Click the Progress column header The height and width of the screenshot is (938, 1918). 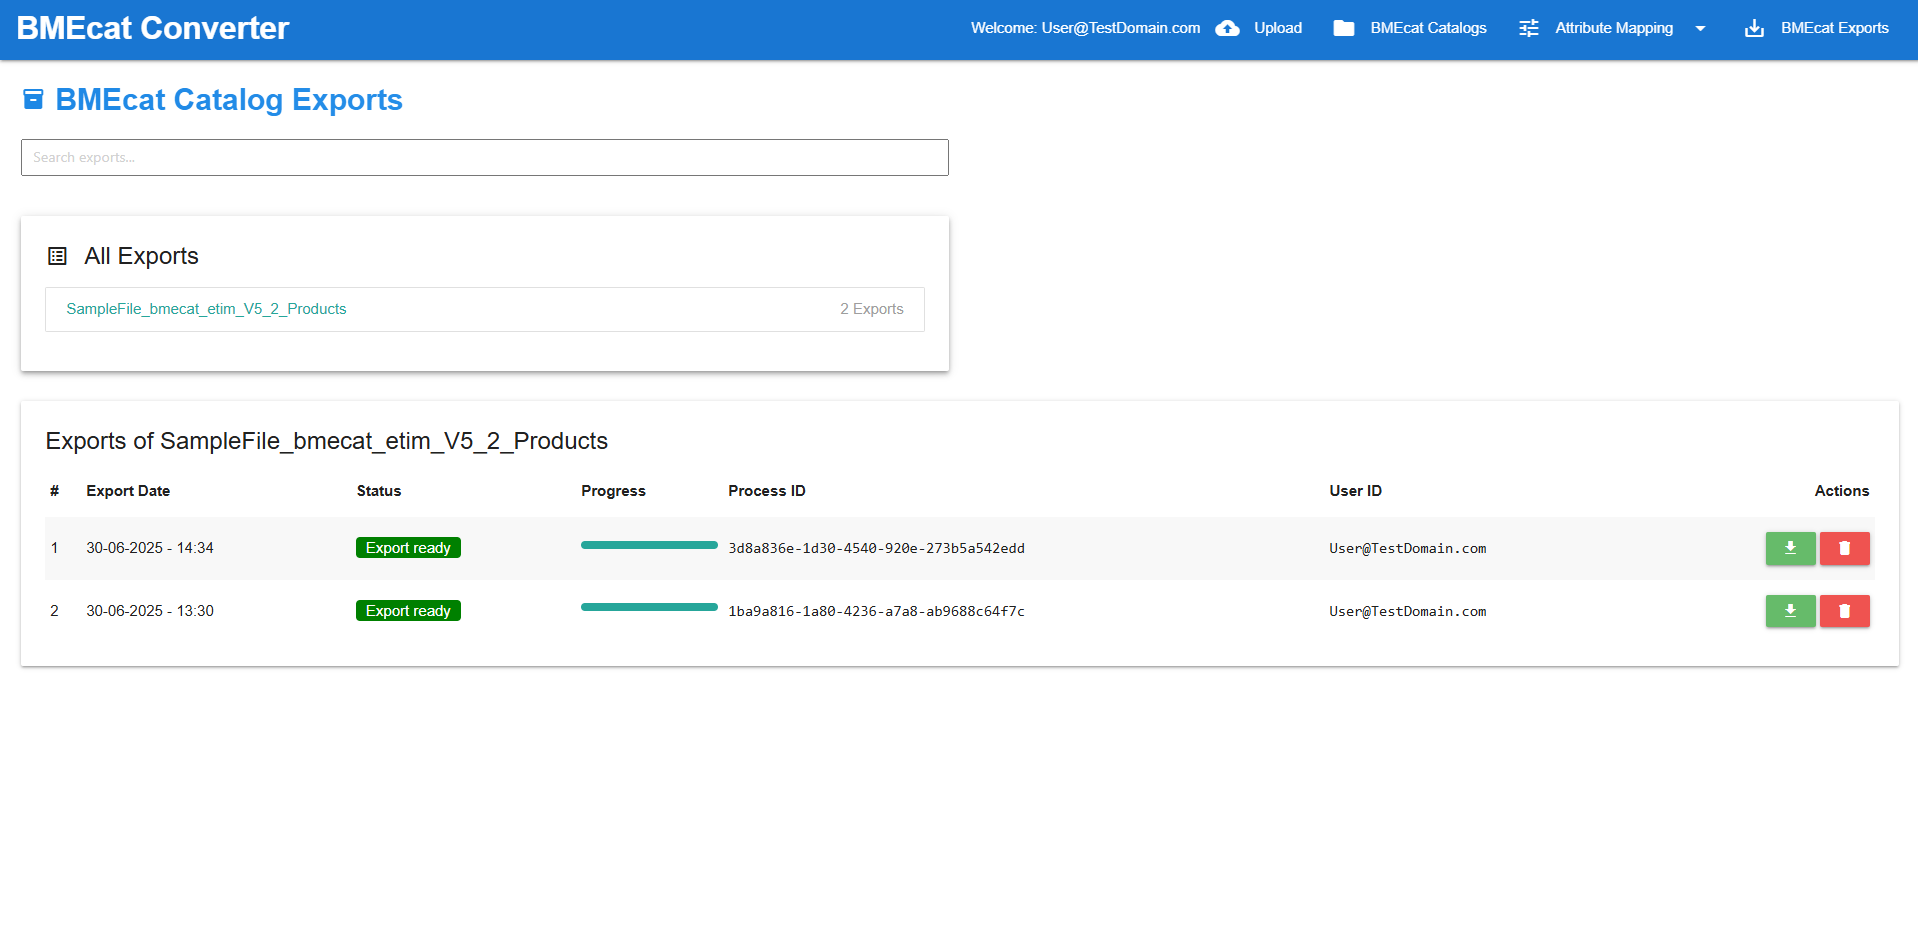(x=613, y=491)
